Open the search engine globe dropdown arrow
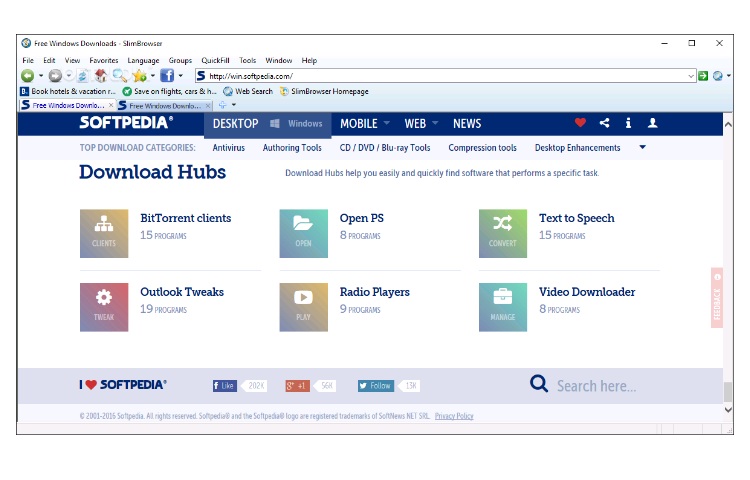The width and height of the screenshot is (750, 480). pos(728,76)
